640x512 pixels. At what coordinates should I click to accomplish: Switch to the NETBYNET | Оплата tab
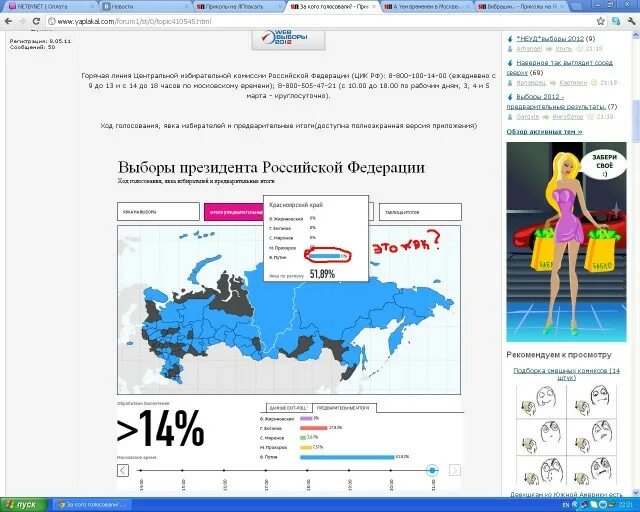(x=52, y=7)
